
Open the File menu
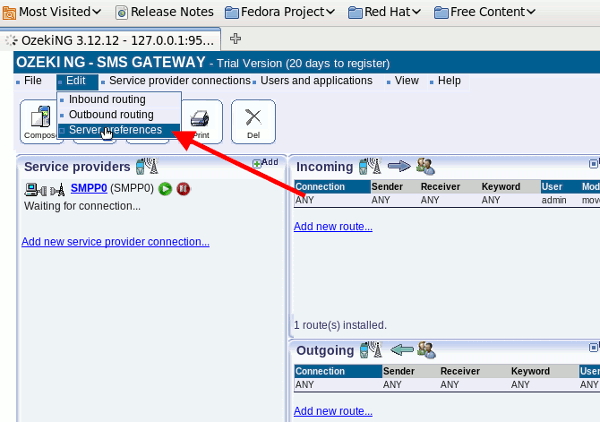33,81
